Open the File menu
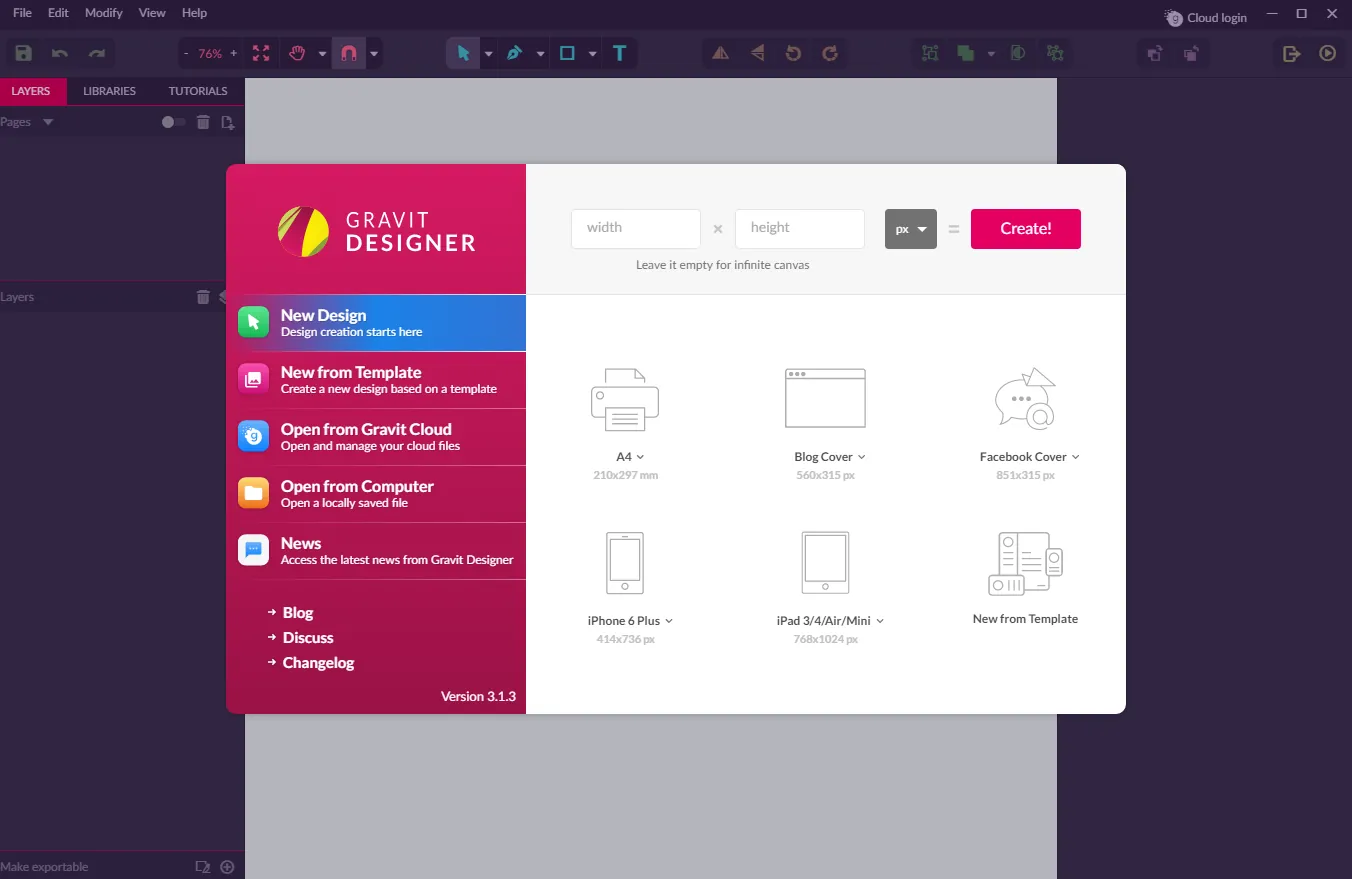The height and width of the screenshot is (879, 1352). [x=22, y=13]
